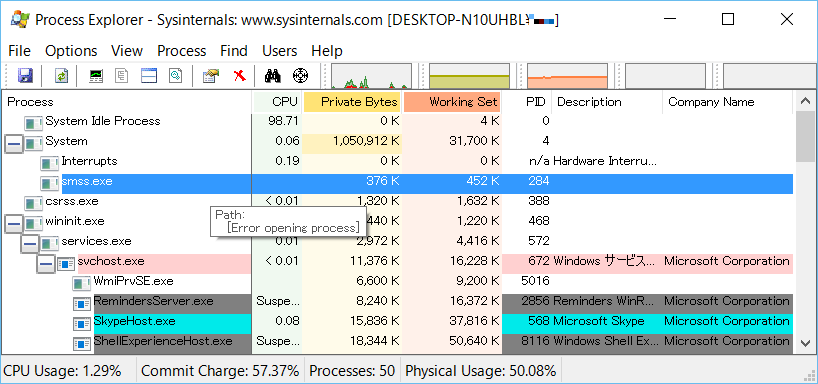Click the scroll down arrow of the process list
Viewport: 818px width, 384px height.
pyautogui.click(x=805, y=343)
